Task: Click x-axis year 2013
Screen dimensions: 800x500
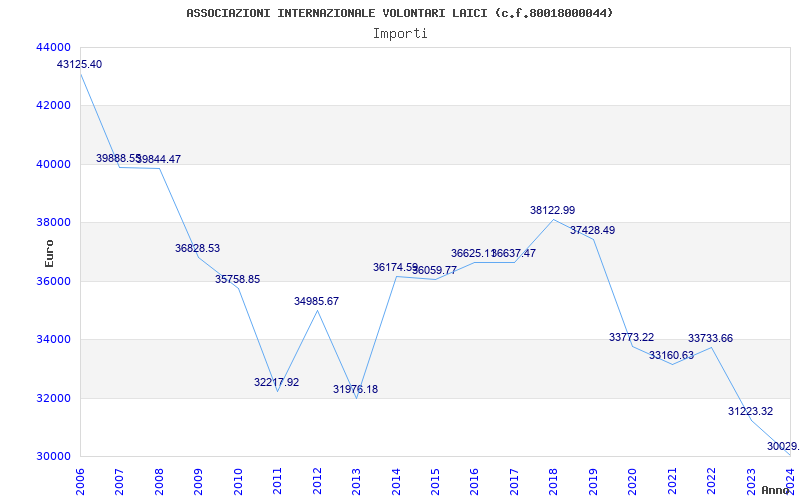Action: click(x=356, y=482)
